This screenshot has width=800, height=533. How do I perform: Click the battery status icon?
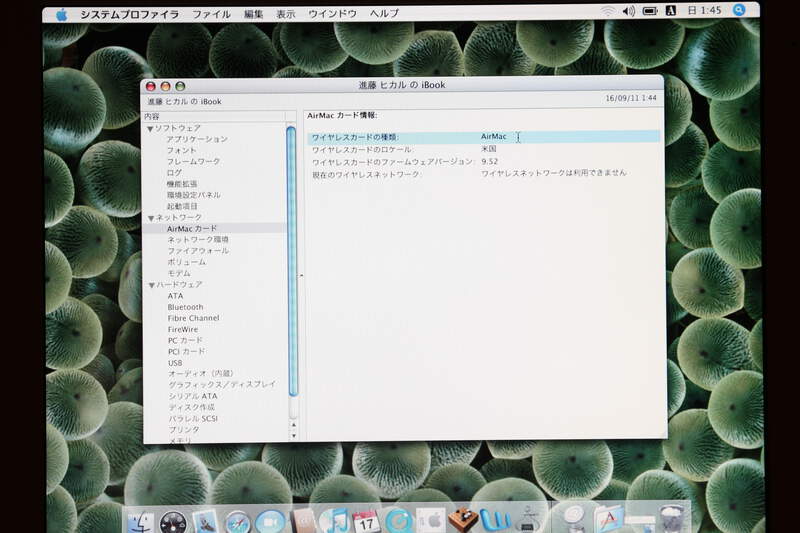point(649,11)
